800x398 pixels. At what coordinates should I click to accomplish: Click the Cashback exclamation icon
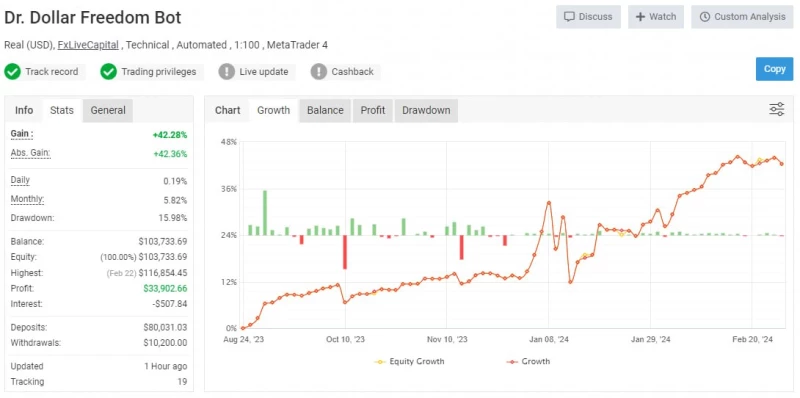click(x=318, y=71)
